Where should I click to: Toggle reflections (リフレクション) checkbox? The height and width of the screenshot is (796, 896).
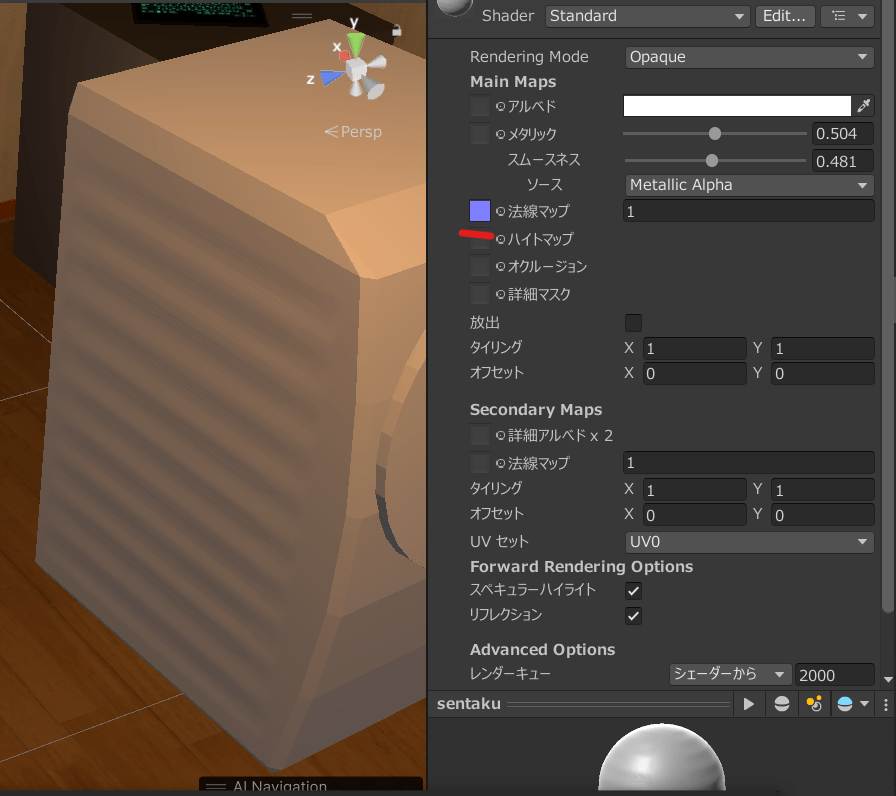[633, 615]
